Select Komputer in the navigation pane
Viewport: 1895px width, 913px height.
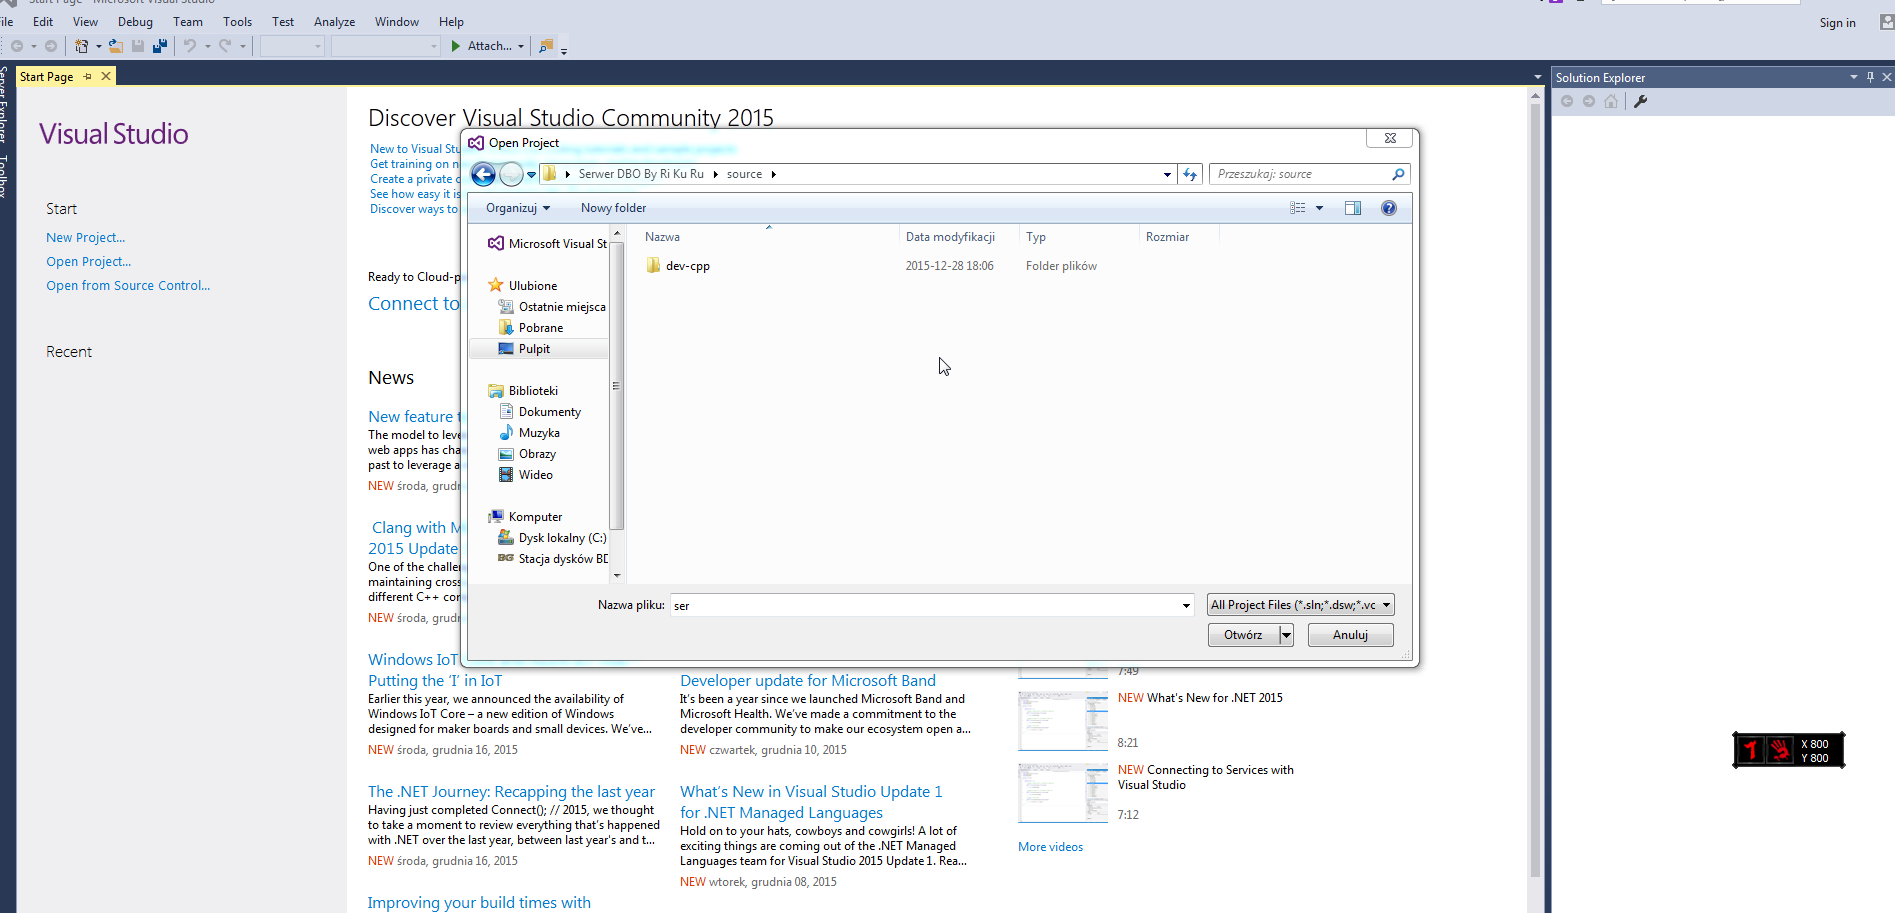pyautogui.click(x=525, y=517)
